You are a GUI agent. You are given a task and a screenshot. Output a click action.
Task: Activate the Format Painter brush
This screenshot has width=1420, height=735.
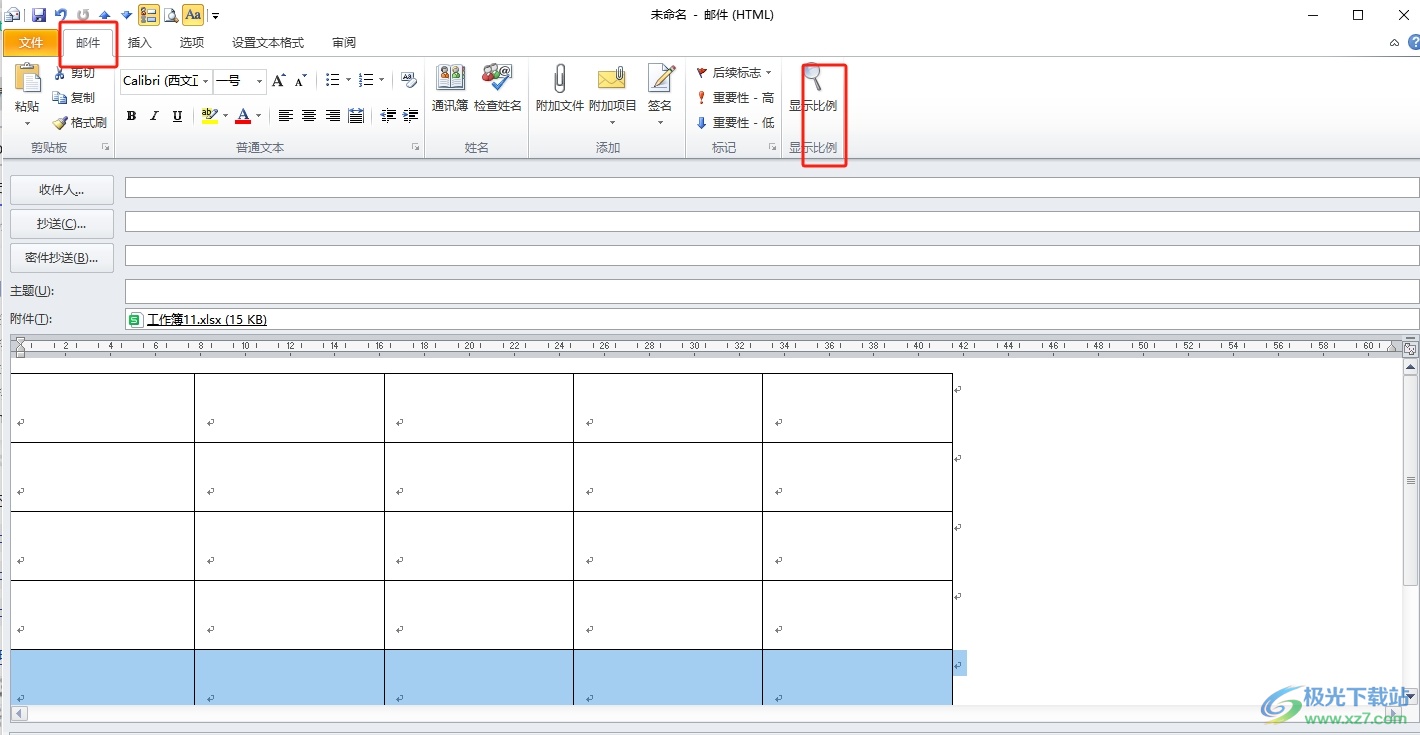point(81,123)
